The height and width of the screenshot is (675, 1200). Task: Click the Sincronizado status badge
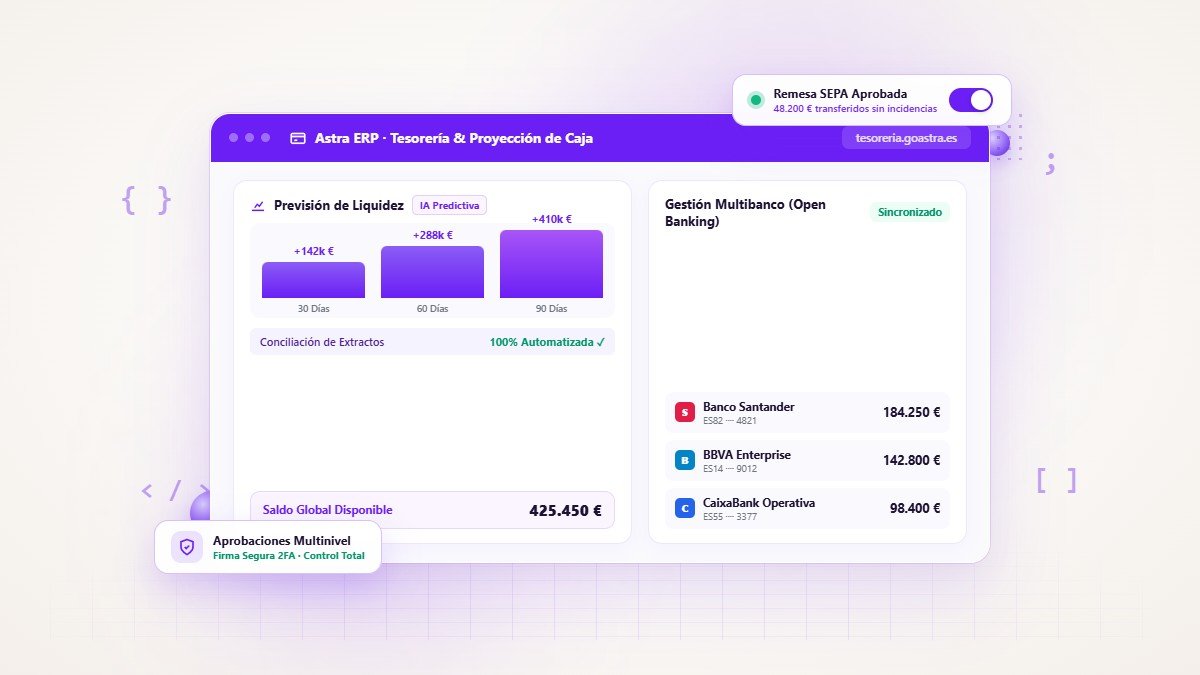(910, 212)
